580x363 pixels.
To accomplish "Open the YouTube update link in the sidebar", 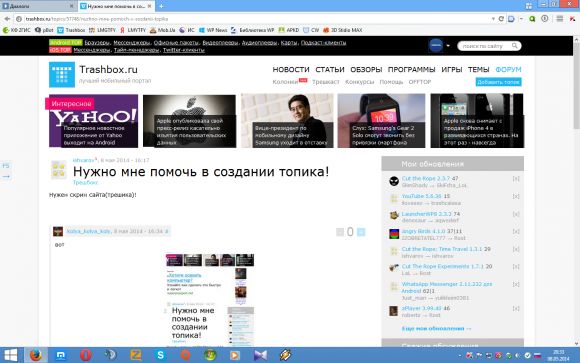I will [421, 196].
